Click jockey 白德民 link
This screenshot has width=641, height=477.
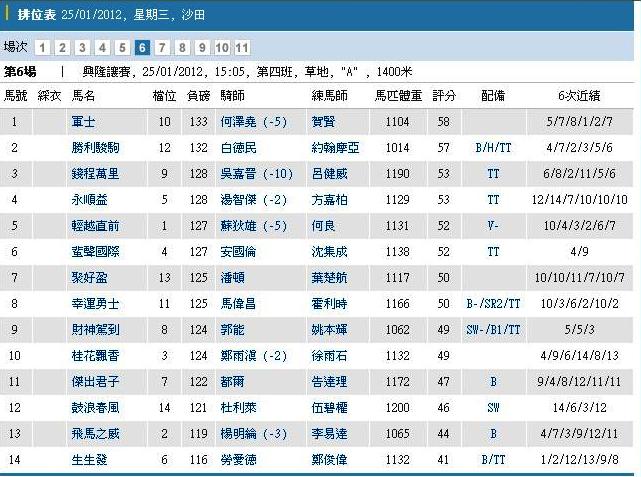(238, 147)
